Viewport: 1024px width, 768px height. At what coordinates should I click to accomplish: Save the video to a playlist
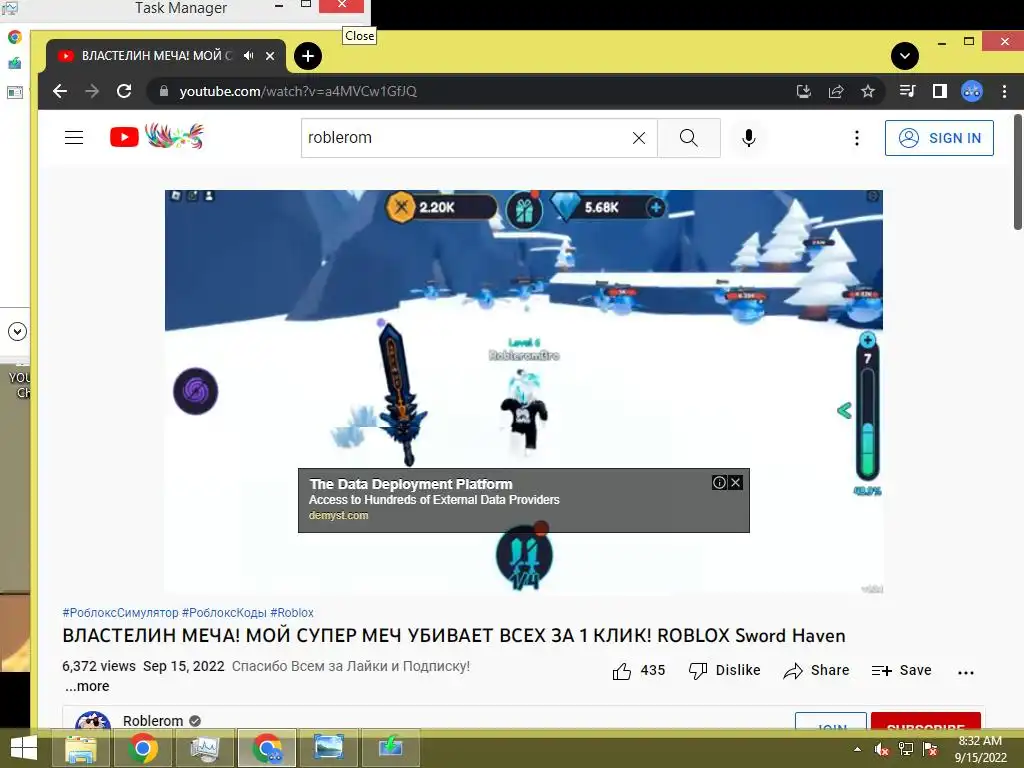click(901, 671)
